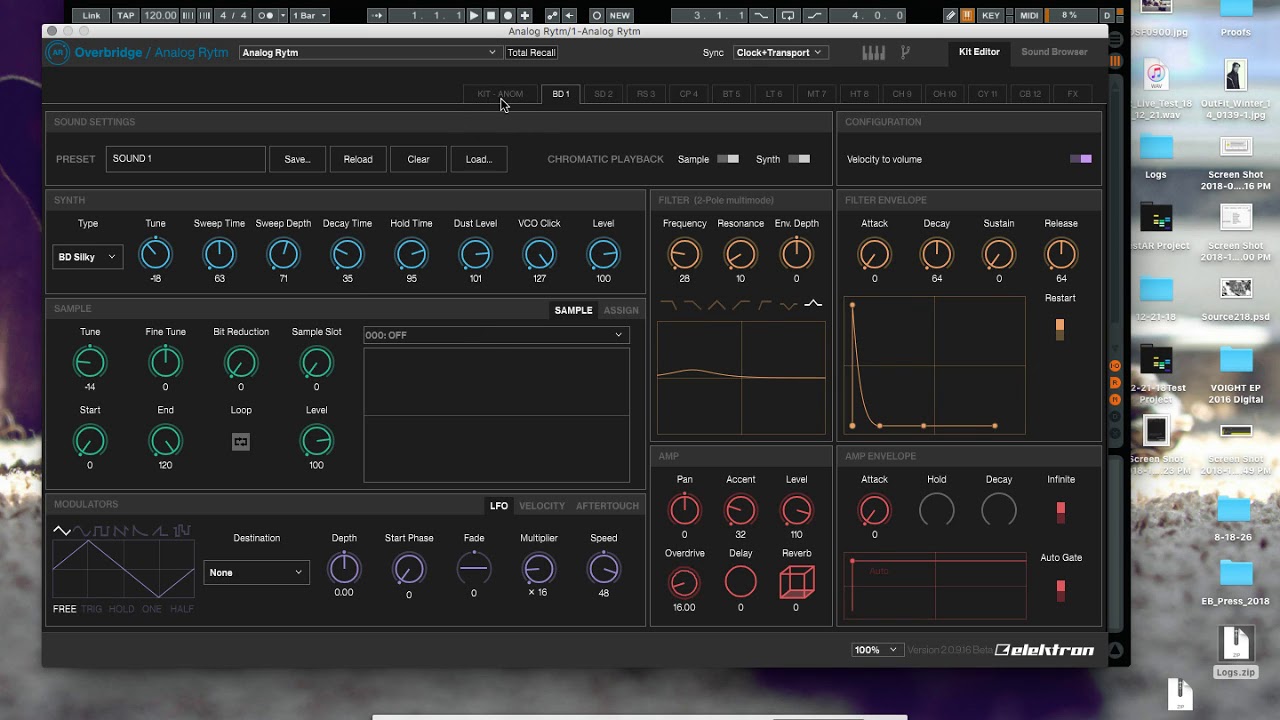The image size is (1280, 720).
Task: Open the VELOCITY modulator tab
Action: point(542,506)
